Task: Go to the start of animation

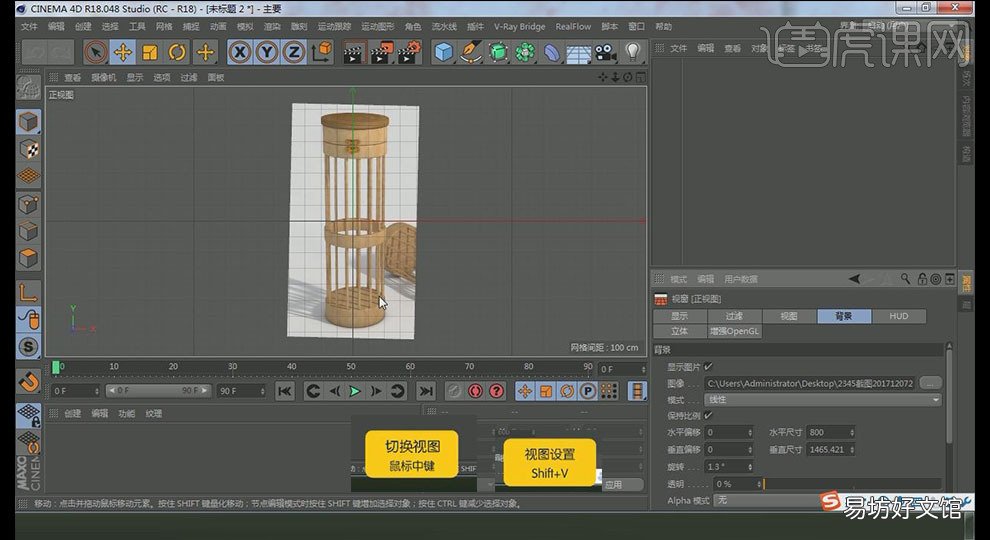Action: tap(285, 392)
